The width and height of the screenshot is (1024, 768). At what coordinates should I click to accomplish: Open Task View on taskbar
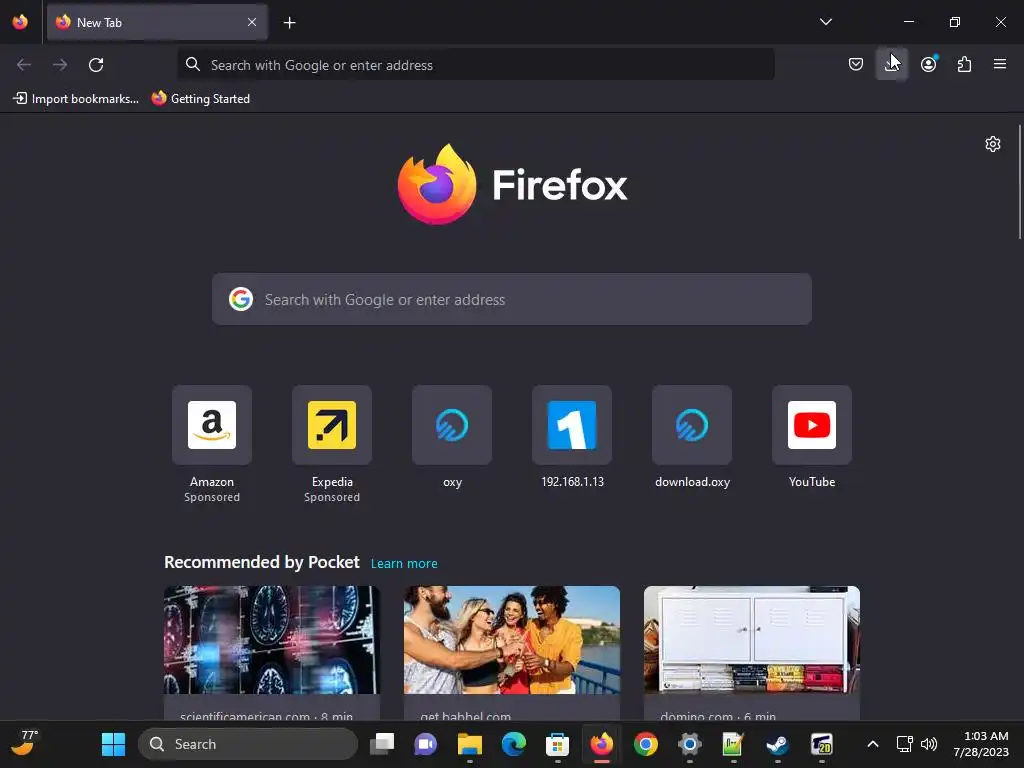tap(382, 744)
